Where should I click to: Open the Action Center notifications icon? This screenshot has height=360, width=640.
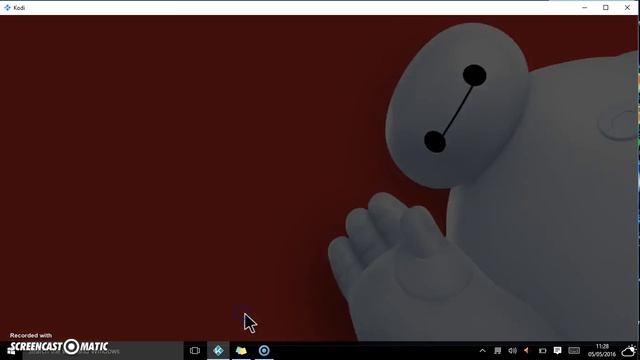click(x=557, y=351)
